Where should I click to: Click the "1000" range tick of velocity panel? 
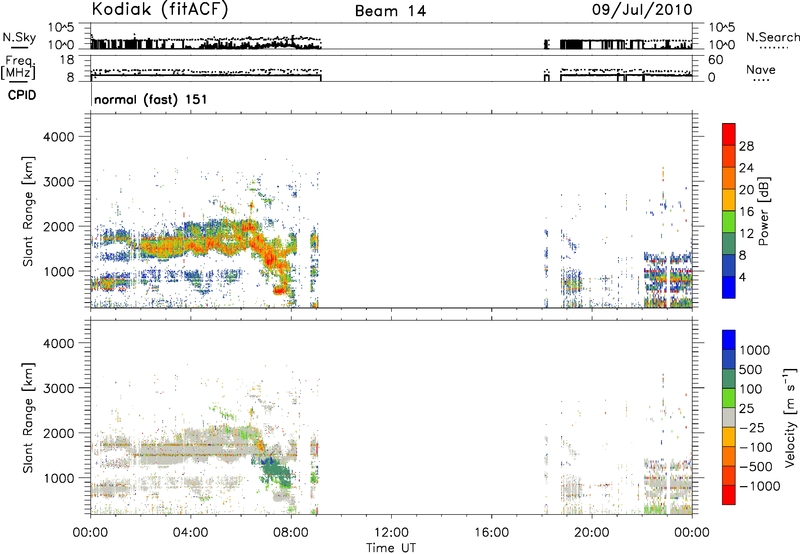click(58, 478)
